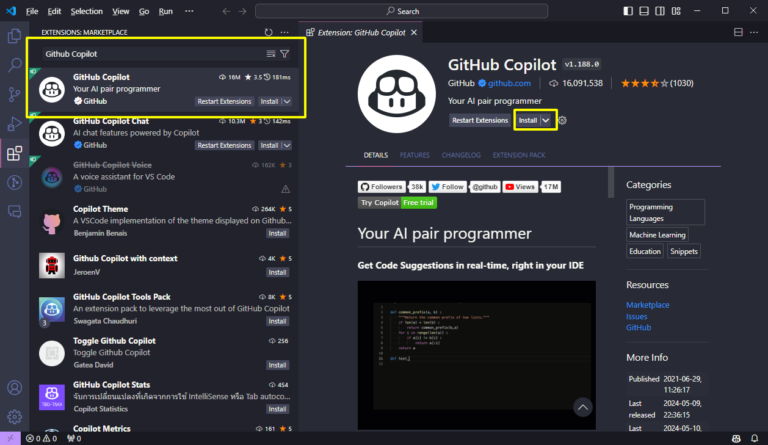
Task: Open Source Control view
Action: 14,94
